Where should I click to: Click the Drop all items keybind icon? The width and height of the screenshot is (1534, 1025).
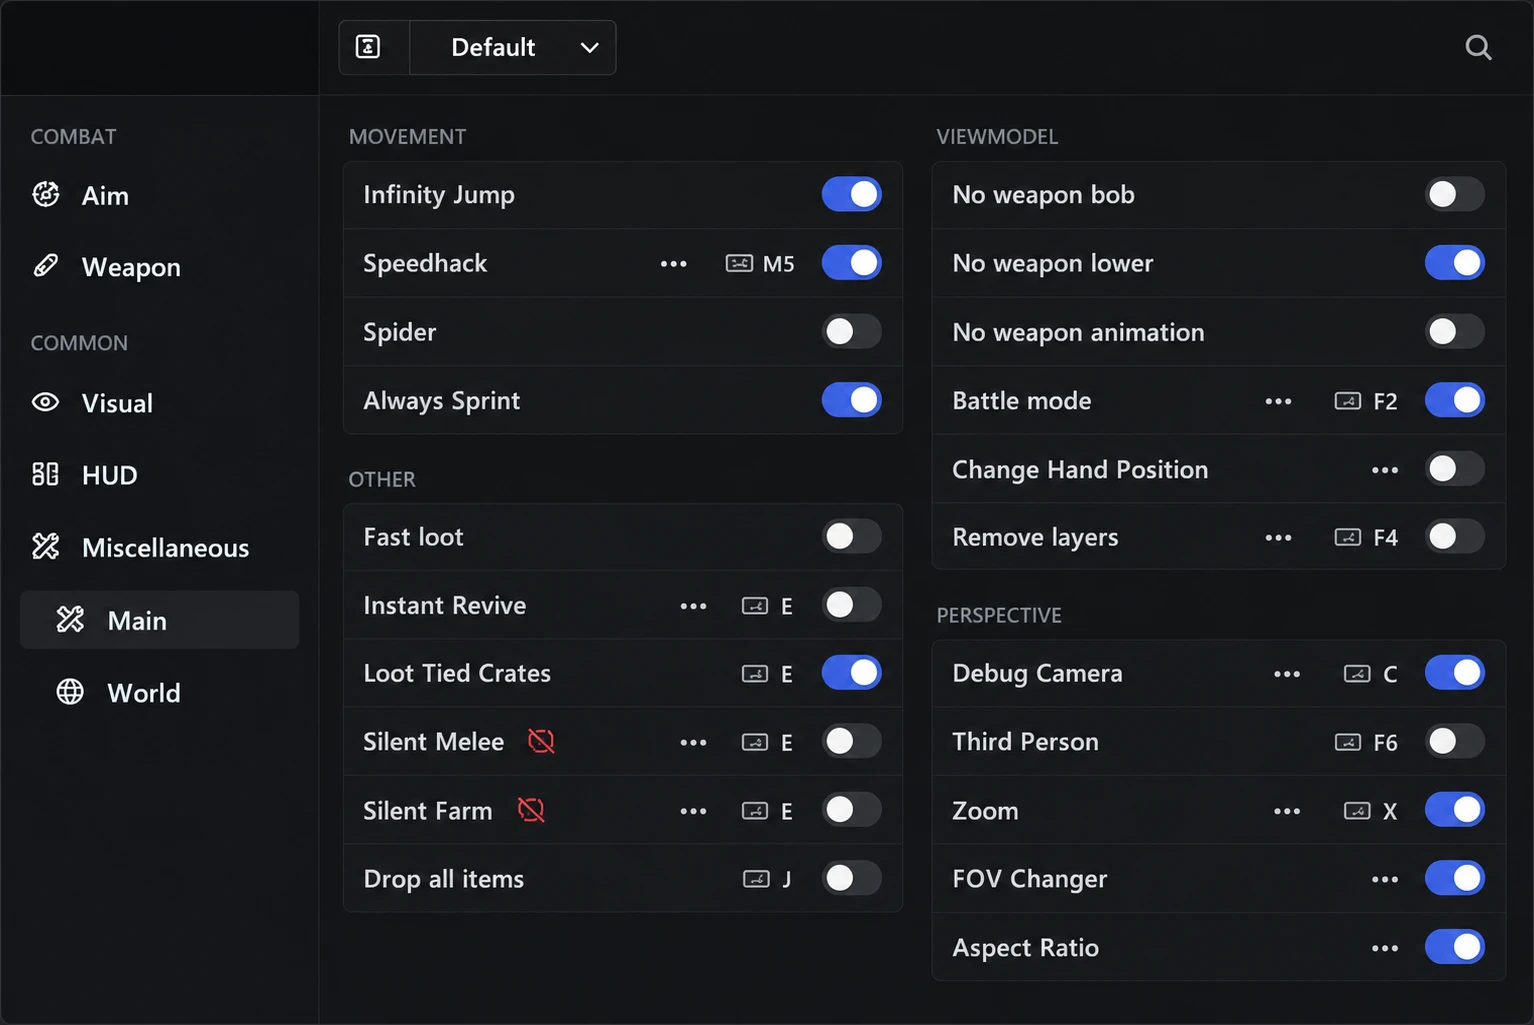point(756,879)
